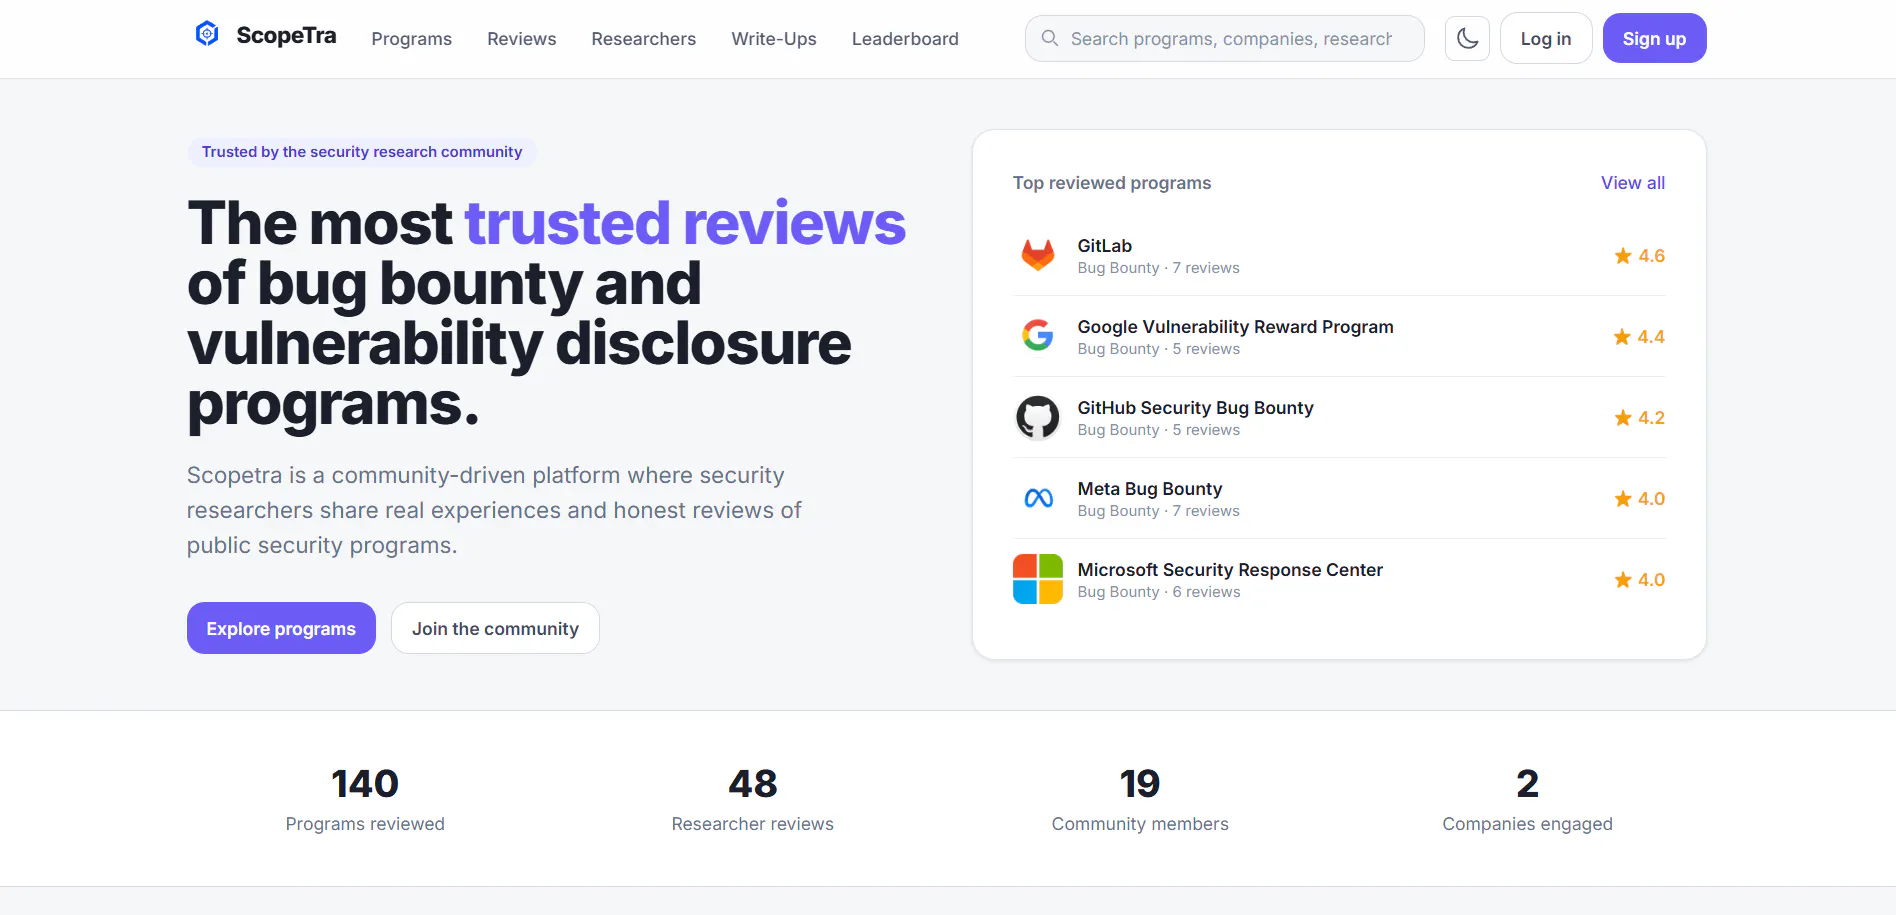Open the Programs nav item
The height and width of the screenshot is (915, 1896).
[412, 39]
